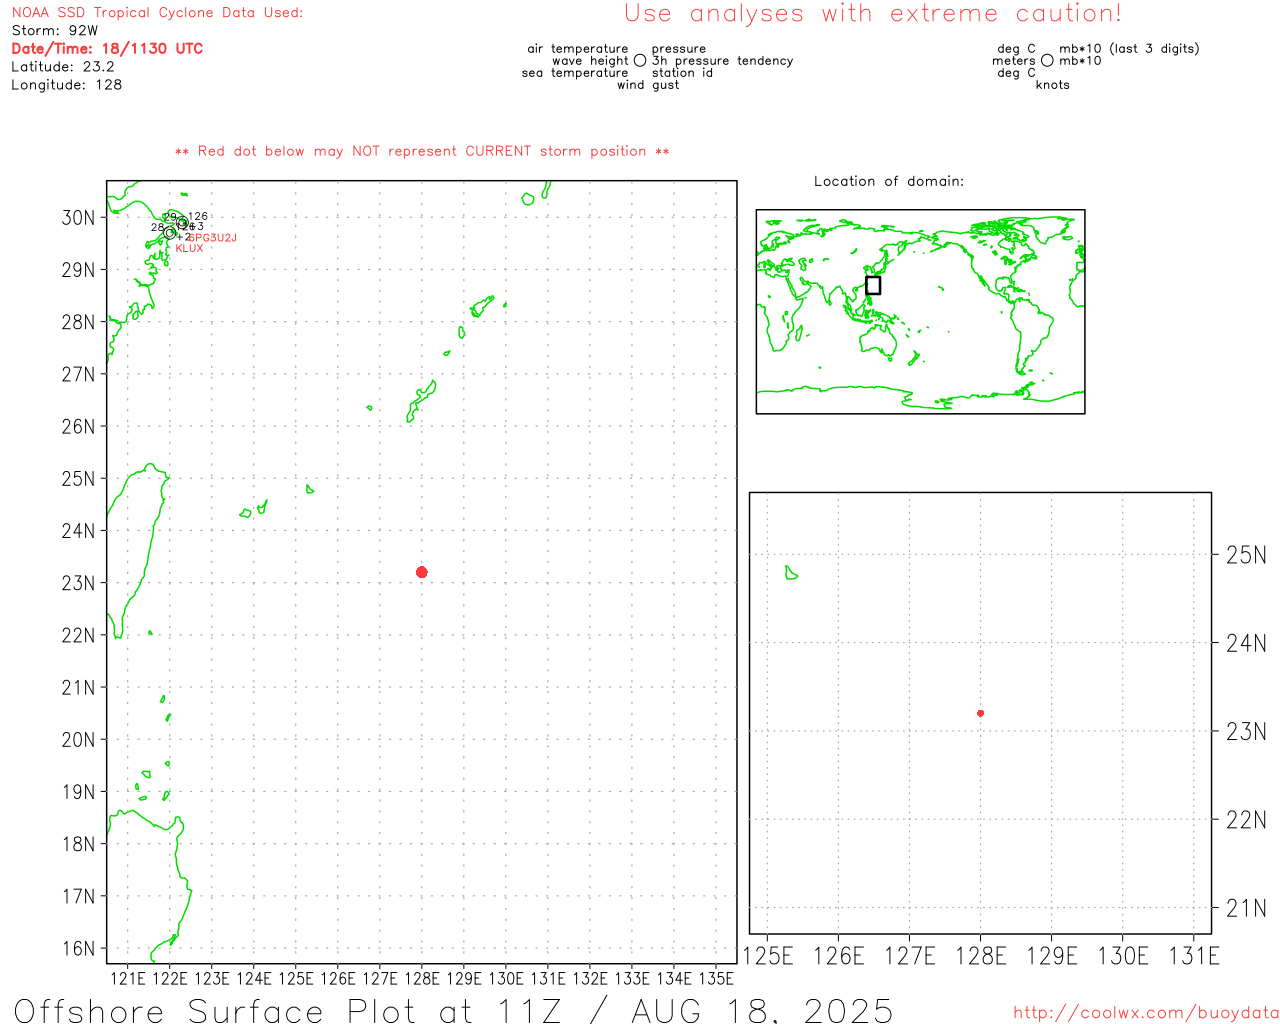Click the red dot disclaimer note text
Screen dimensions: 1280x1024
tap(422, 151)
